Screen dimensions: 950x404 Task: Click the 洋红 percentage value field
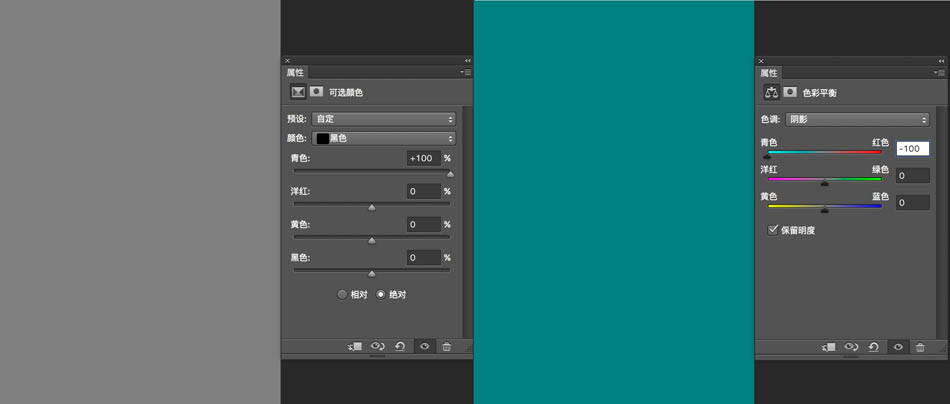coord(424,191)
